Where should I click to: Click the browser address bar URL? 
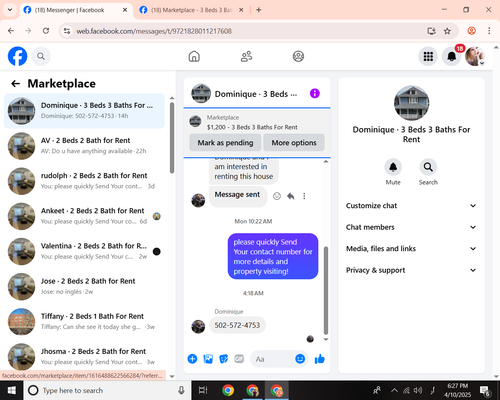click(154, 31)
